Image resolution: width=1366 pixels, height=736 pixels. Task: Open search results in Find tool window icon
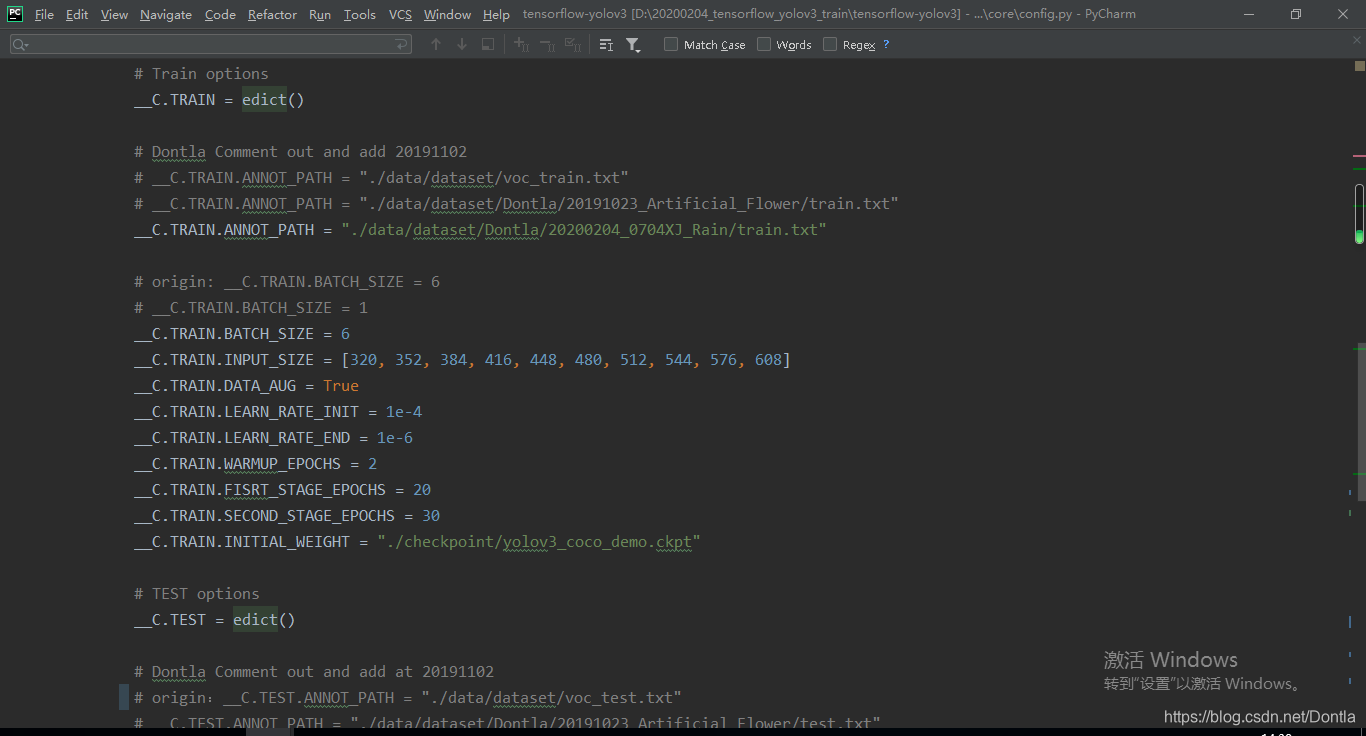(606, 45)
